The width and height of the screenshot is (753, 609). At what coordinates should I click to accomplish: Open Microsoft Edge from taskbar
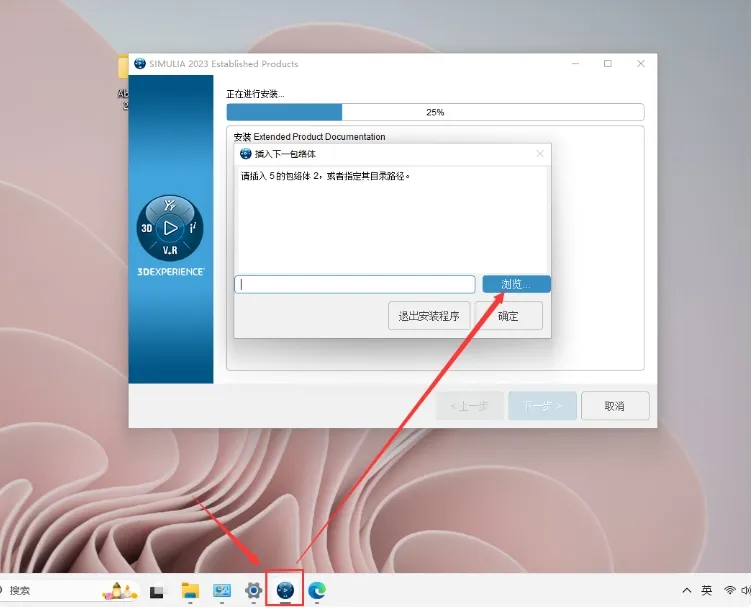coord(317,590)
